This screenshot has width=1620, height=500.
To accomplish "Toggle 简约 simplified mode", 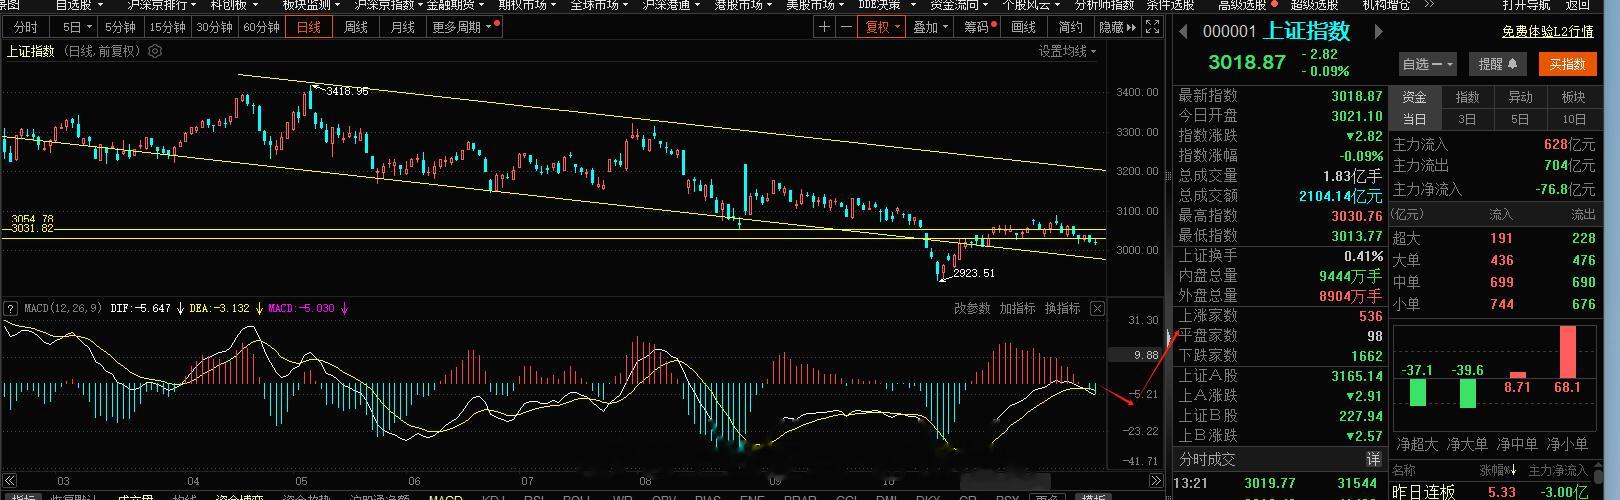I will point(1070,27).
